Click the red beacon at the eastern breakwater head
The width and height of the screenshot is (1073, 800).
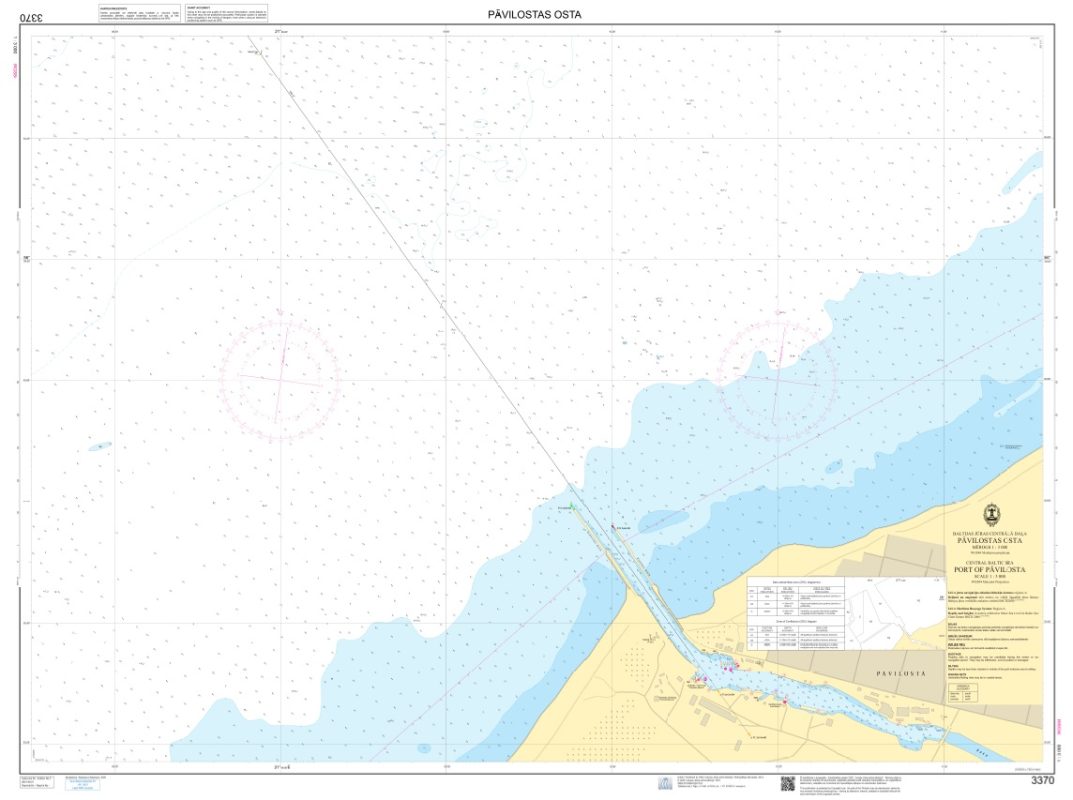pos(612,525)
